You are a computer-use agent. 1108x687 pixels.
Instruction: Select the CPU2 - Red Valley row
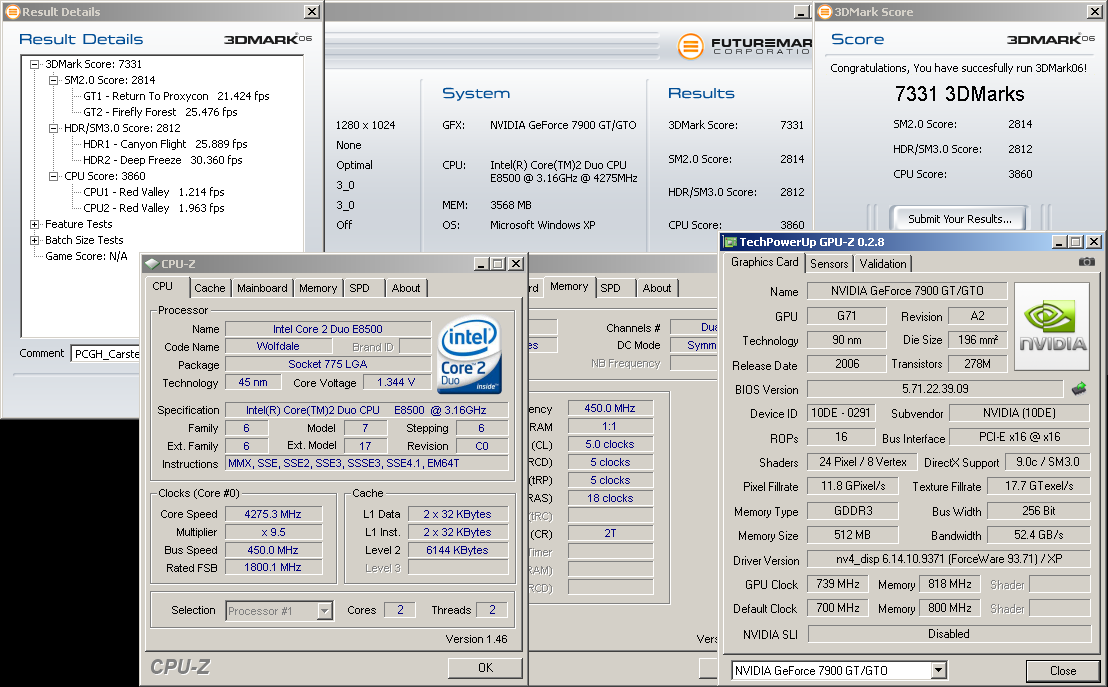pyautogui.click(x=153, y=209)
